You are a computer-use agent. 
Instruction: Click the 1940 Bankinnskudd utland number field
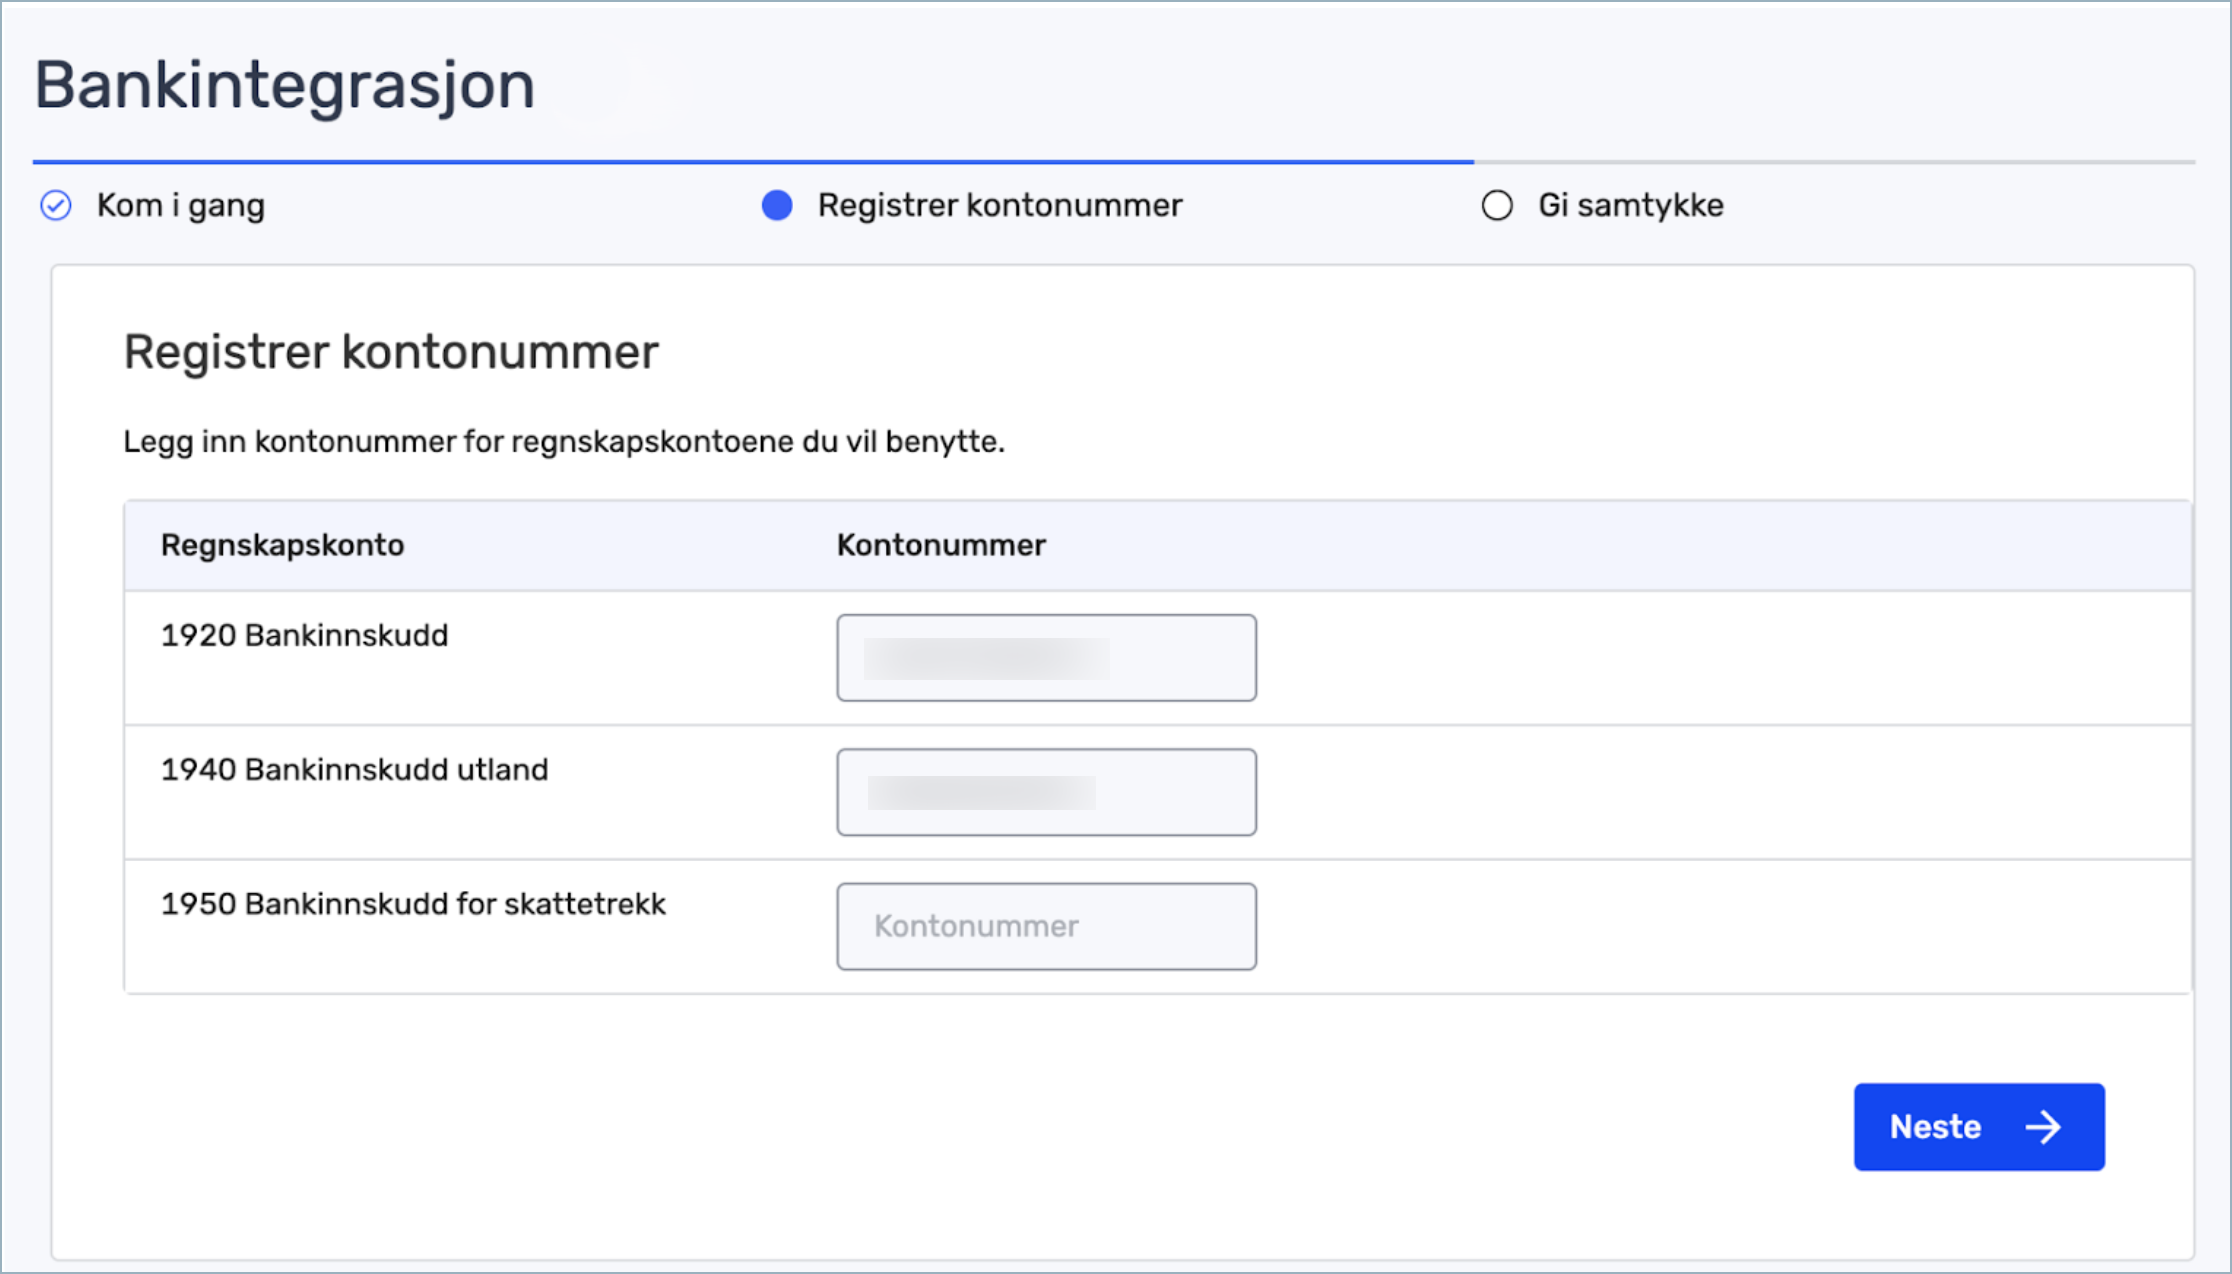click(x=1046, y=792)
